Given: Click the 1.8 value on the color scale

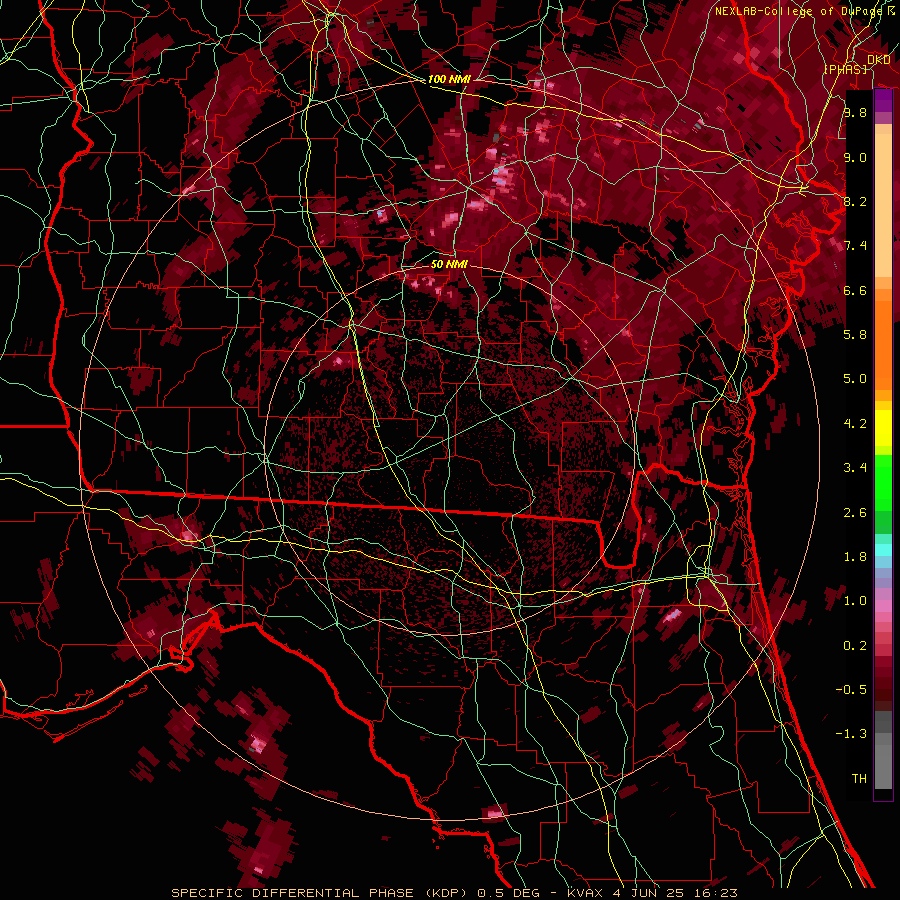Looking at the screenshot, I should tap(855, 556).
